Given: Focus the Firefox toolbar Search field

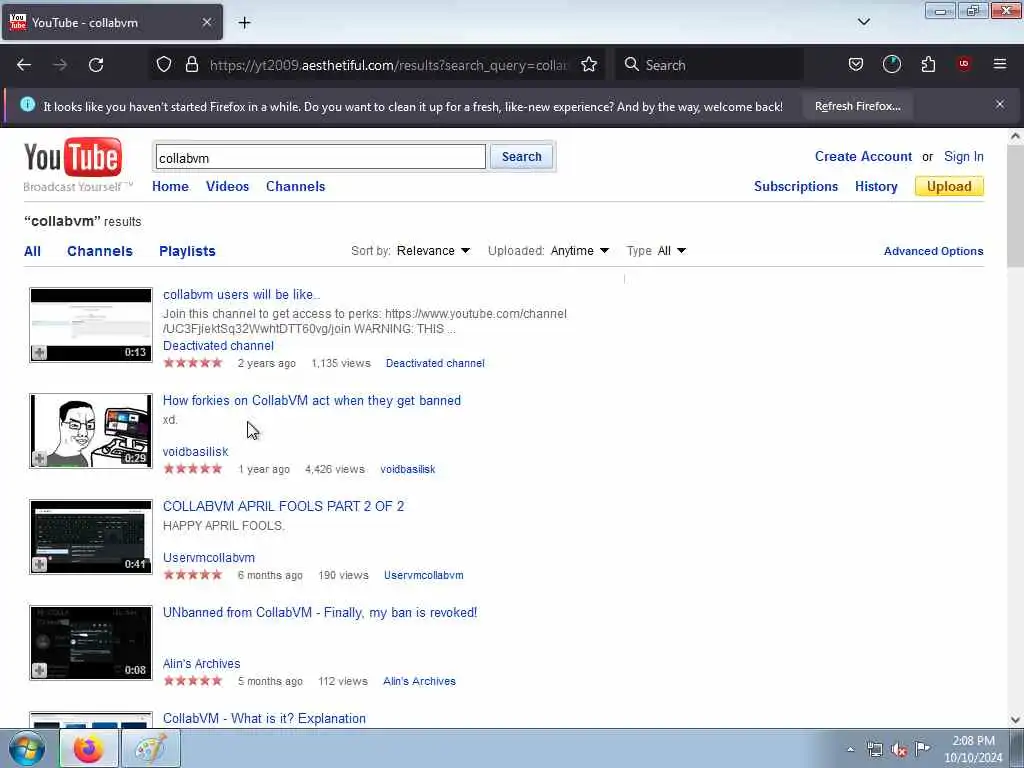Looking at the screenshot, I should [x=709, y=65].
